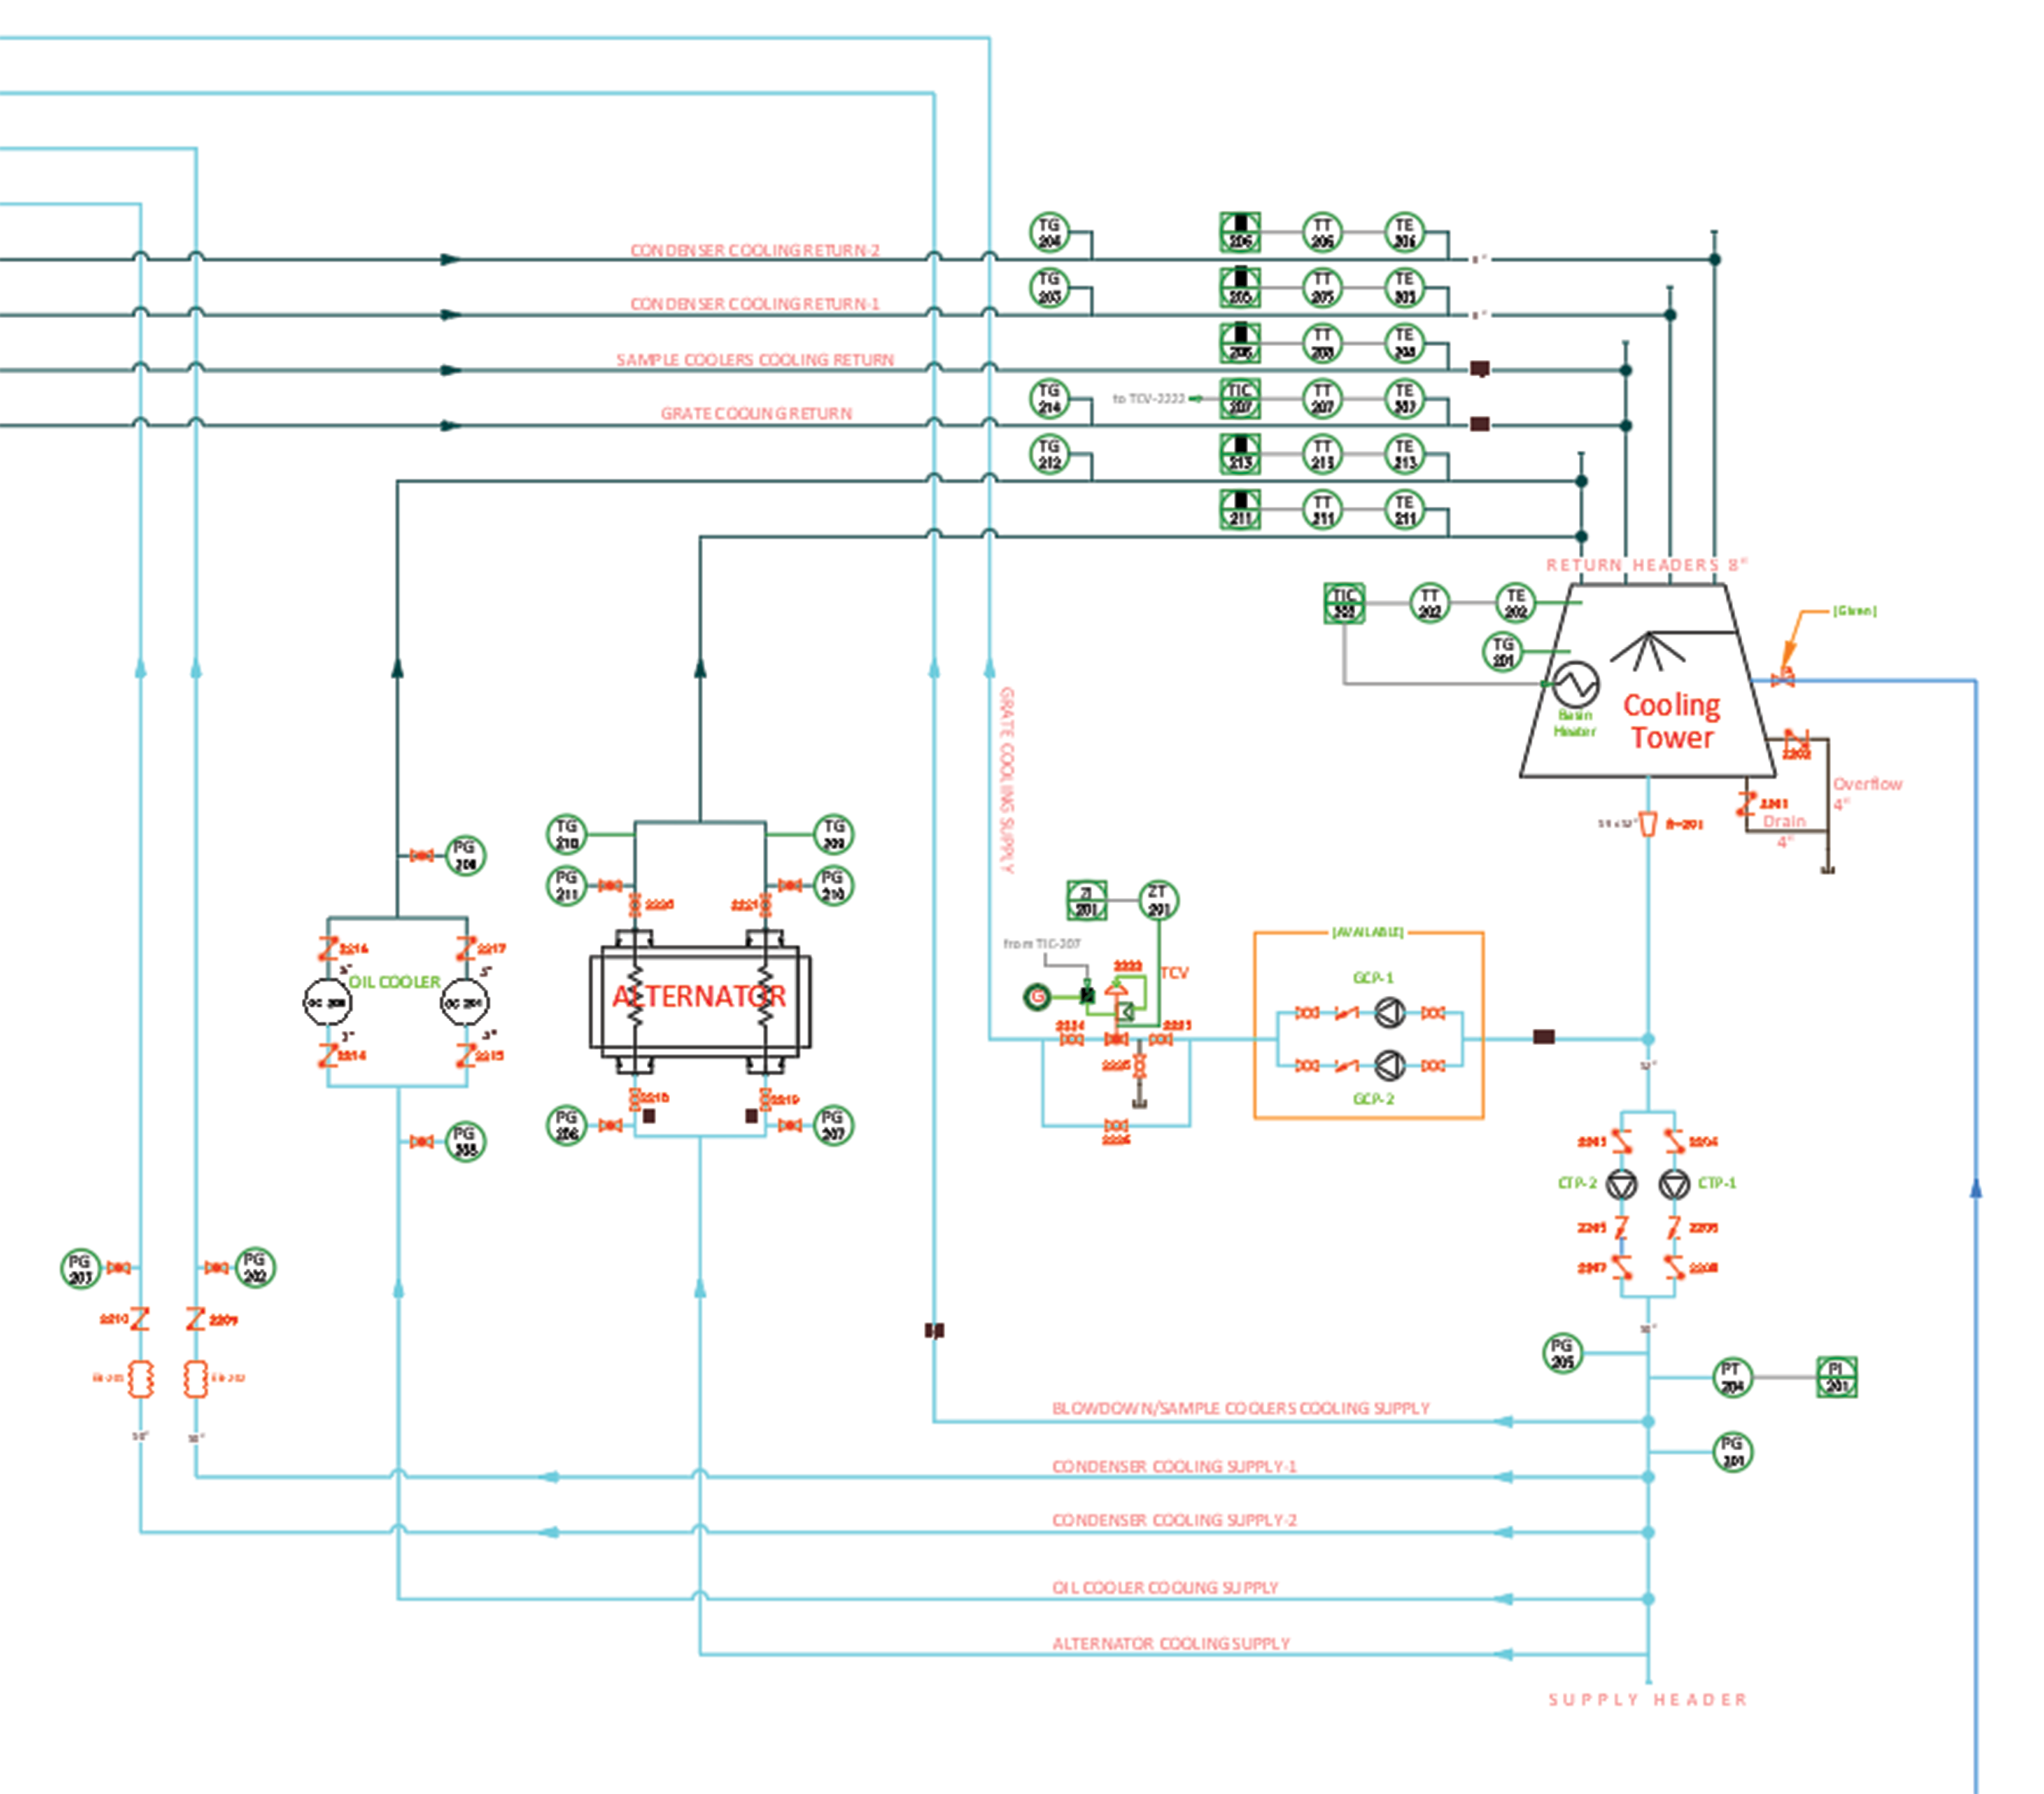Viewport: 2044px width, 1794px height.
Task: Click the PI 201 indicator symbol
Action: (1837, 1377)
